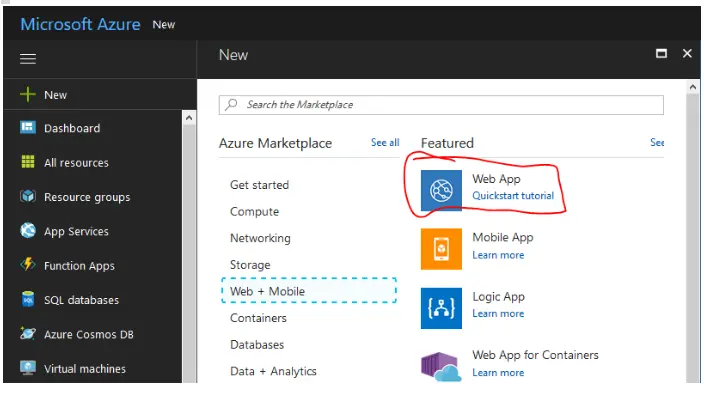
Task: Click New label in the sidebar
Action: pos(55,95)
